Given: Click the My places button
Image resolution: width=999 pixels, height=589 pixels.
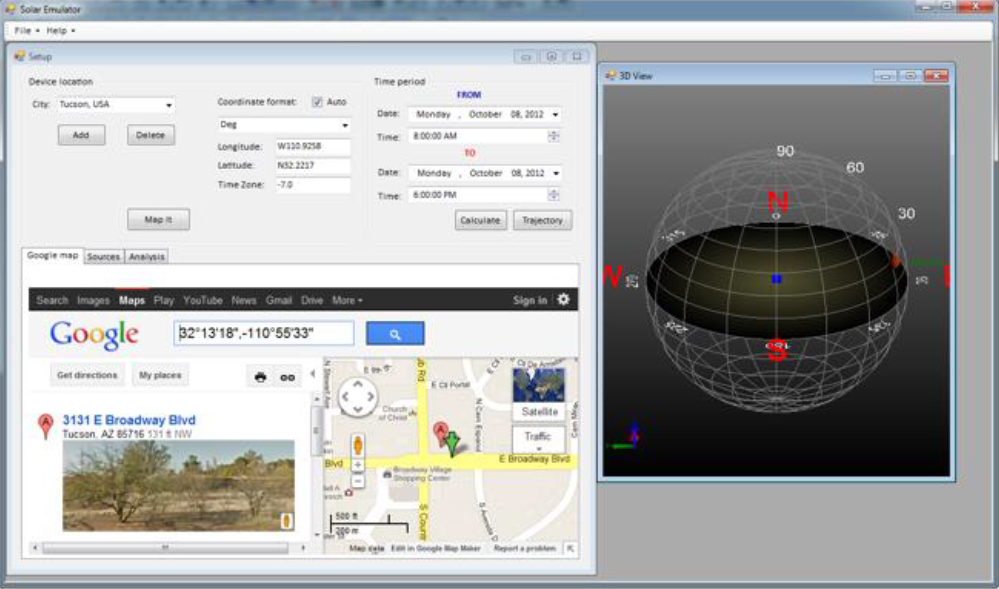Looking at the screenshot, I should pos(160,375).
